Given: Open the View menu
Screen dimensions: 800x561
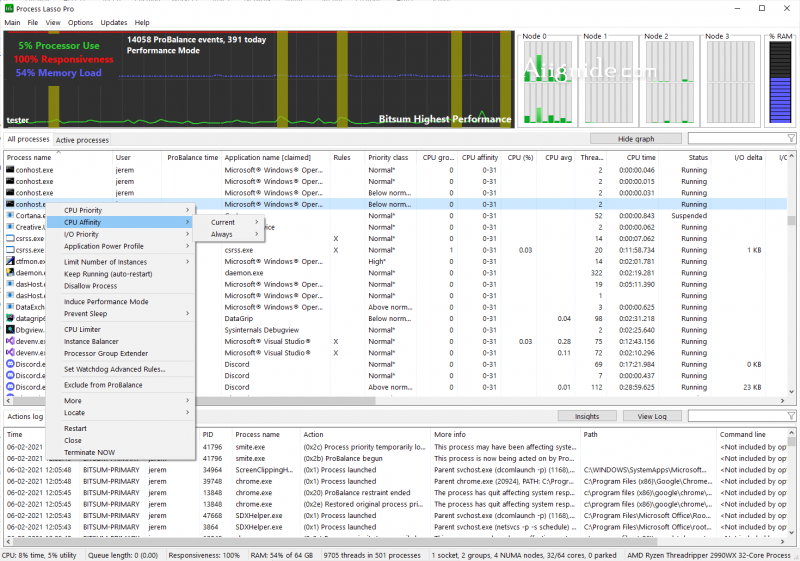Looking at the screenshot, I should 53,22.
